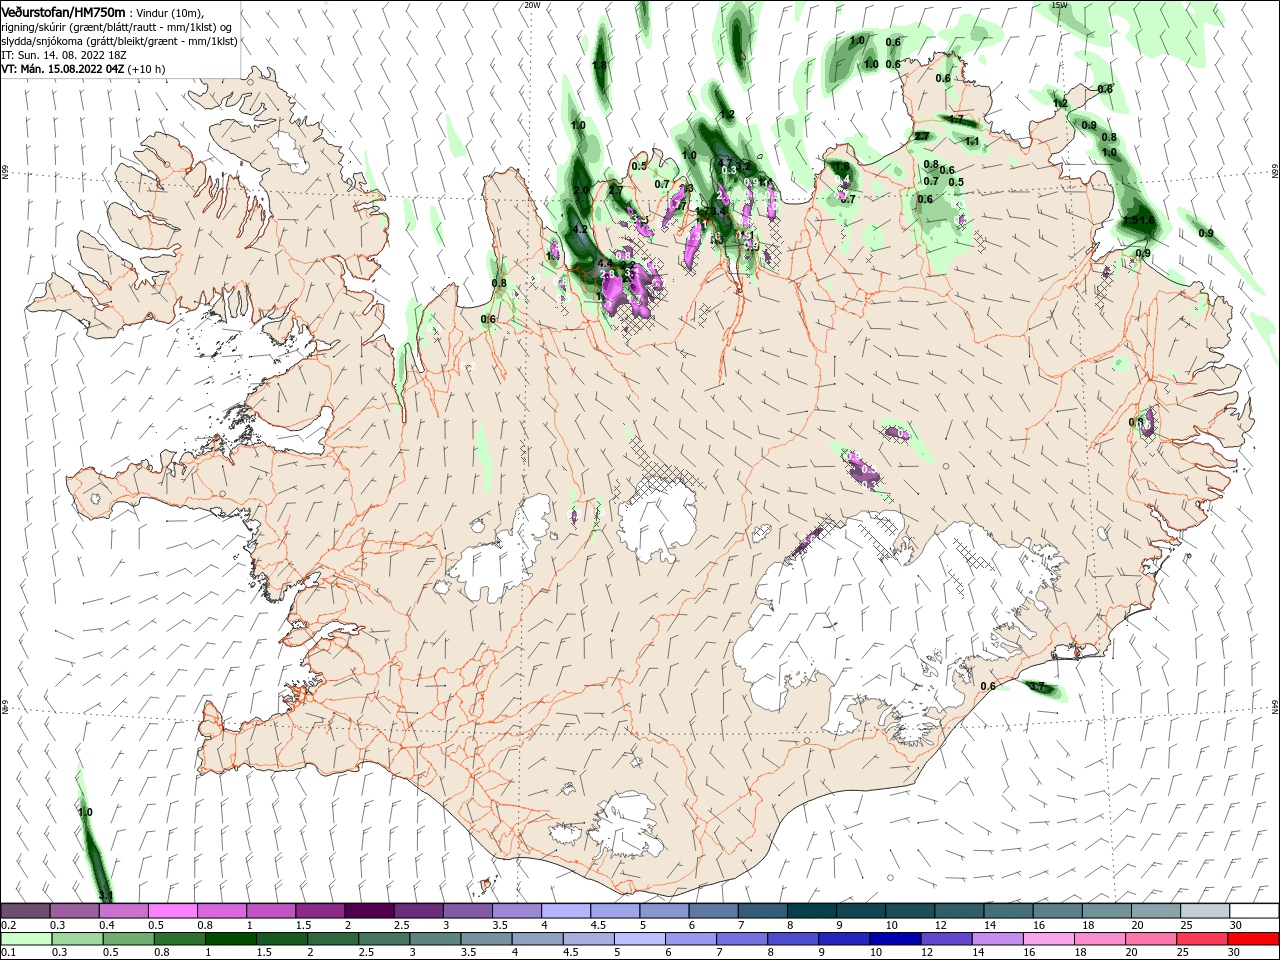The height and width of the screenshot is (960, 1280).
Task: Pick the dark blue 10 swatch, rain scale
Action: tap(896, 939)
